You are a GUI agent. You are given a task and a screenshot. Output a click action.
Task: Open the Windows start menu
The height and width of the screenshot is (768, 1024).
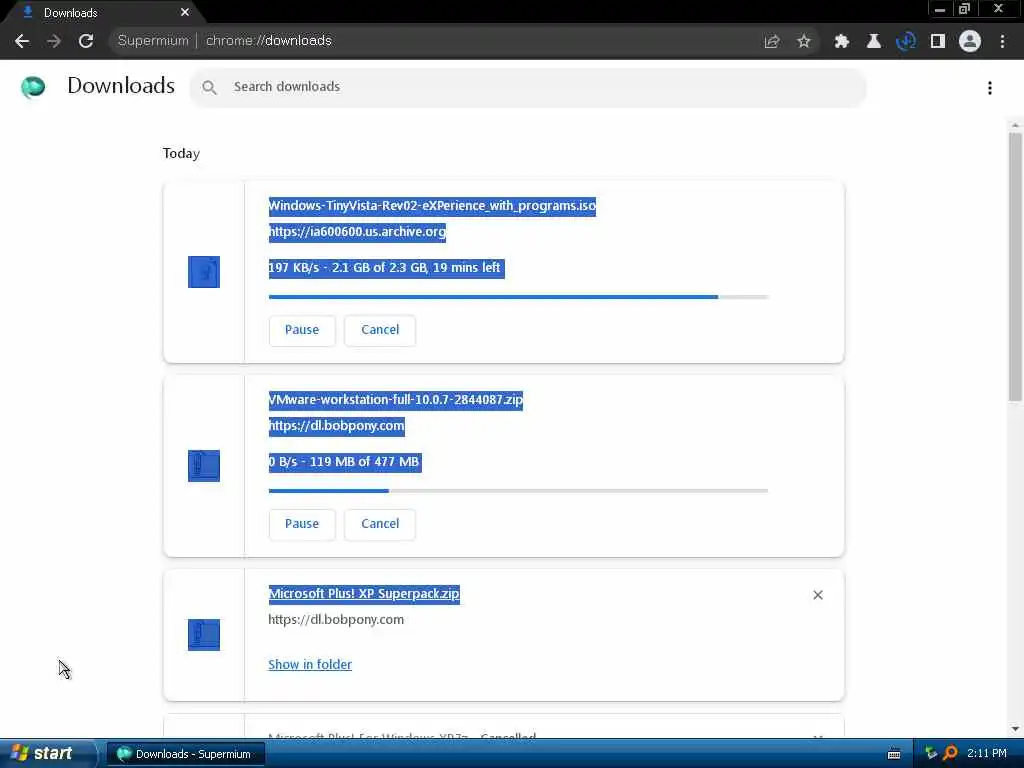(46, 754)
